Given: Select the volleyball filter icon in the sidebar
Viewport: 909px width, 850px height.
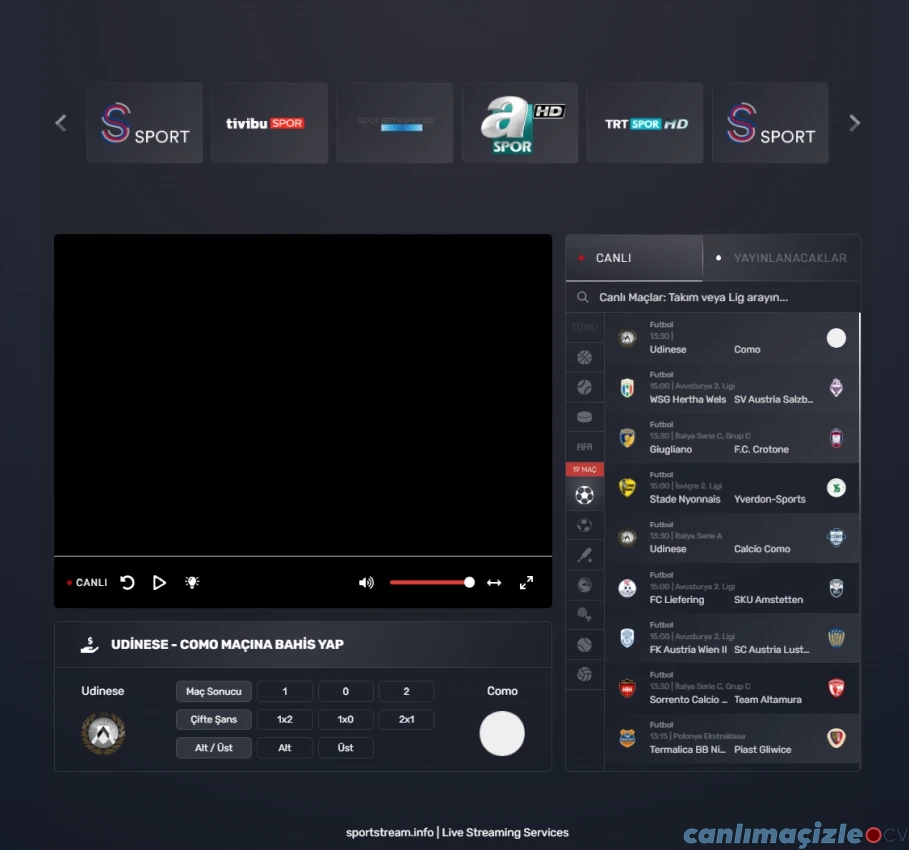Looking at the screenshot, I should click(584, 675).
